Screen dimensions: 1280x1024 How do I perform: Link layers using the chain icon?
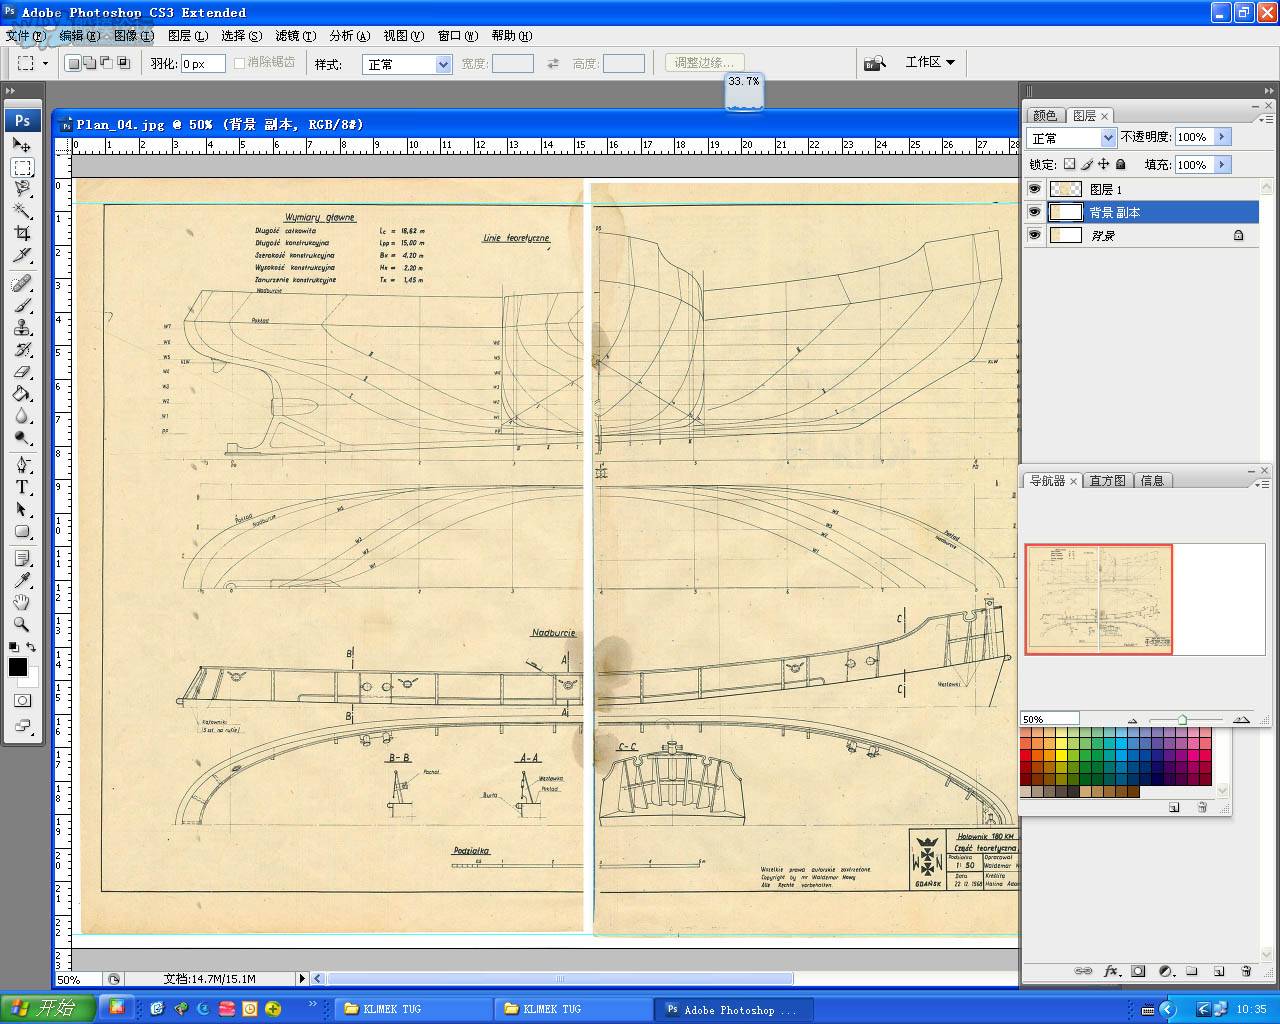[1083, 971]
